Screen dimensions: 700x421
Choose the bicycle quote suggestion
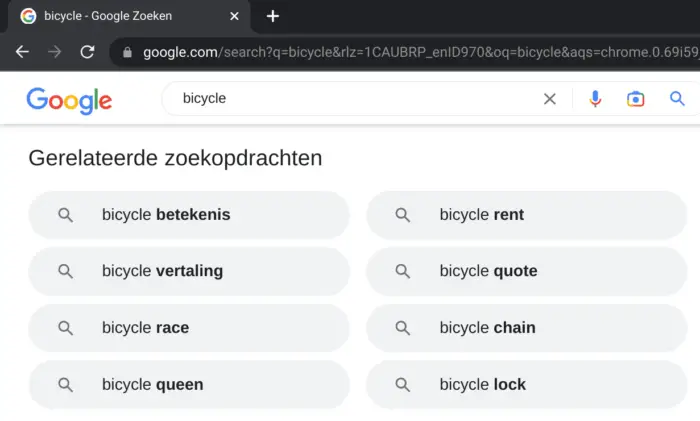point(526,271)
